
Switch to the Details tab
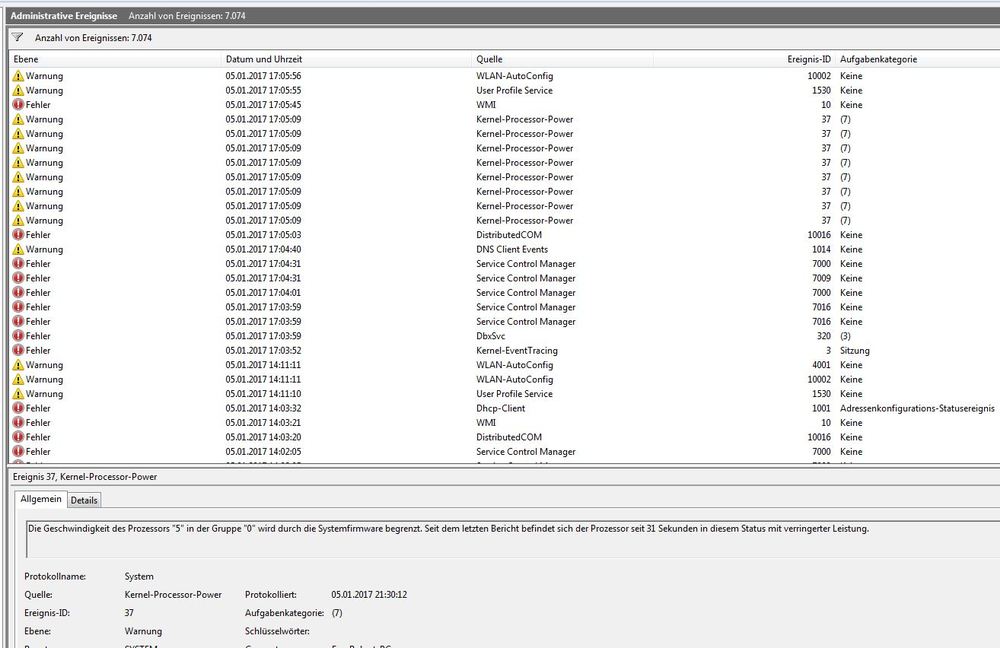point(84,500)
